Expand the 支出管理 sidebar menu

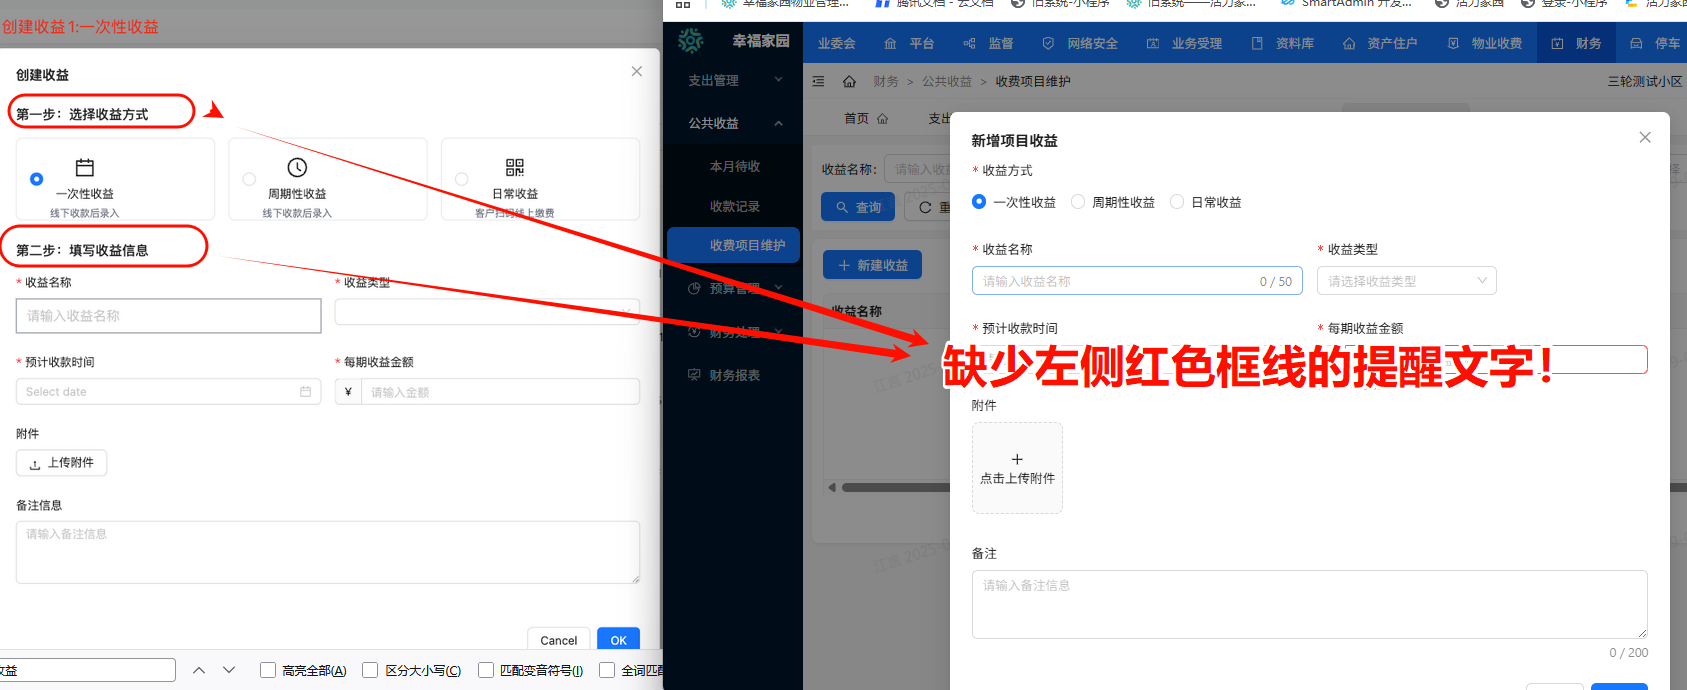778,80
